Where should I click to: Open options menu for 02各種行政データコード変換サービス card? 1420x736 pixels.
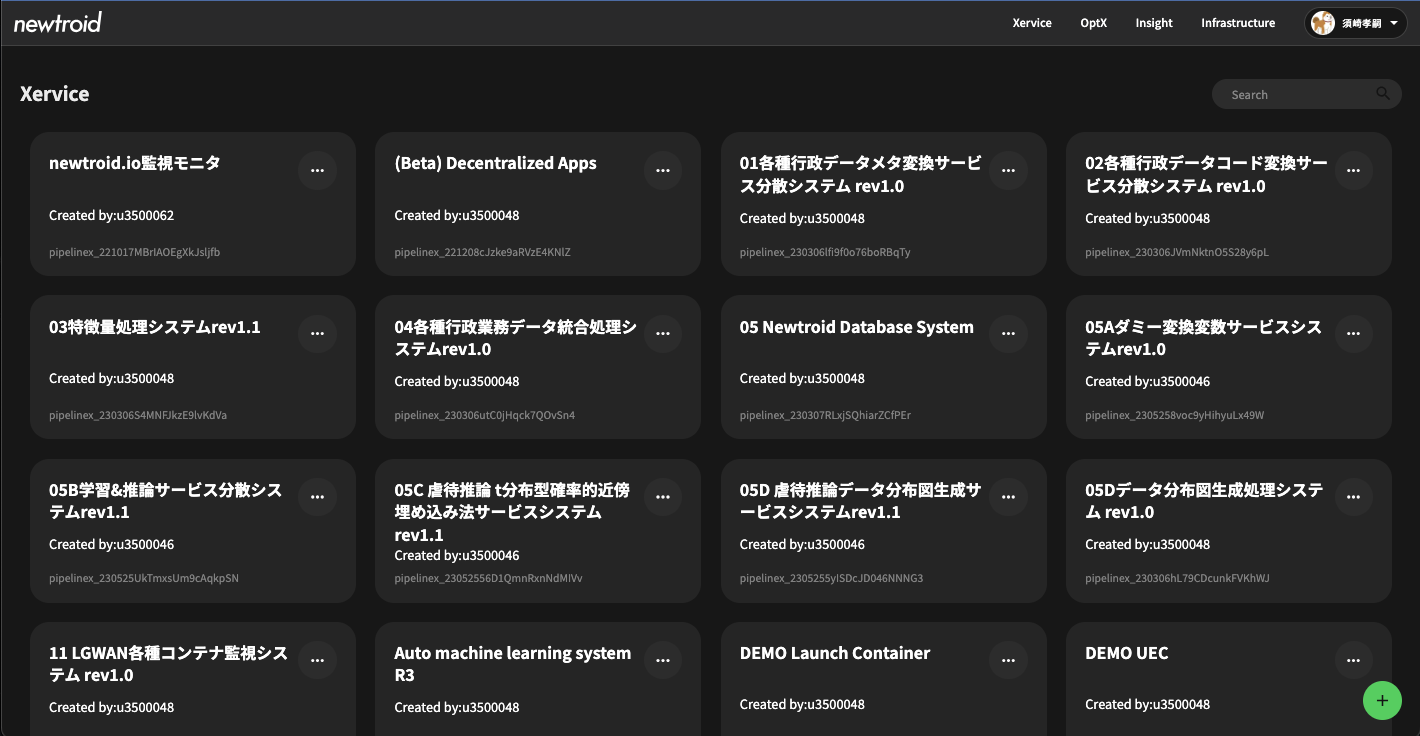click(x=1354, y=171)
